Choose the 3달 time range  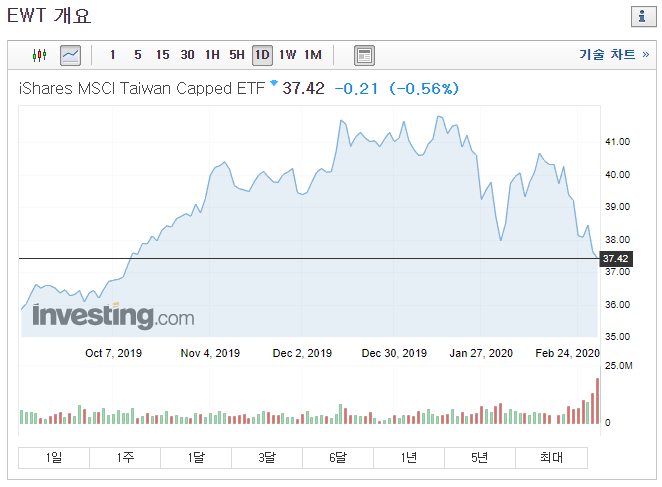click(267, 457)
